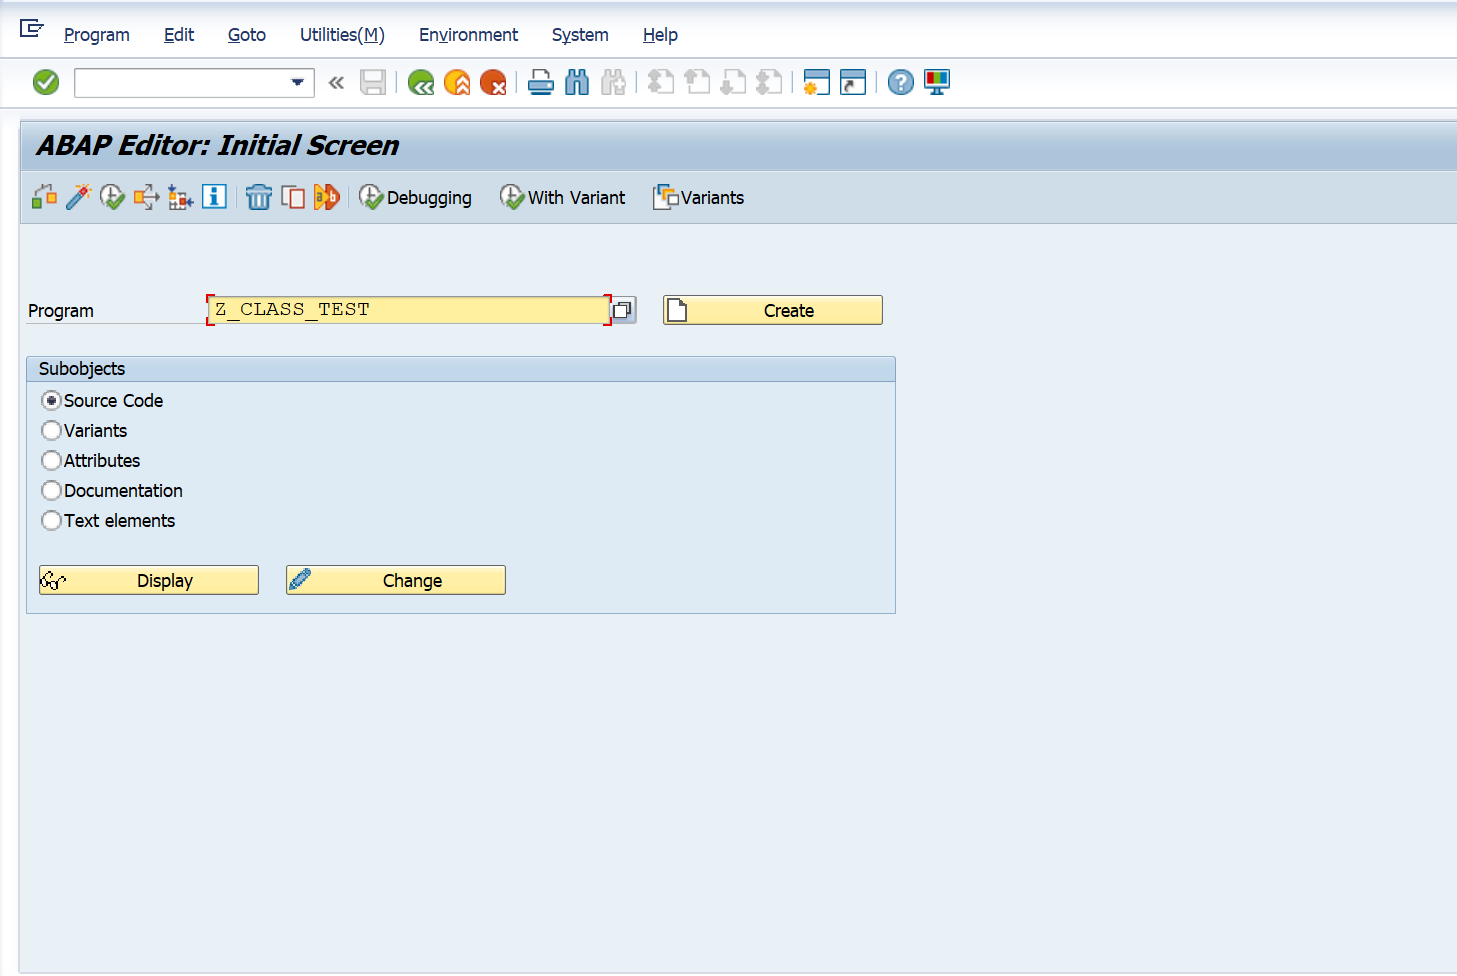The height and width of the screenshot is (976, 1457).
Task: Click the Next Page icon
Action: (x=733, y=82)
